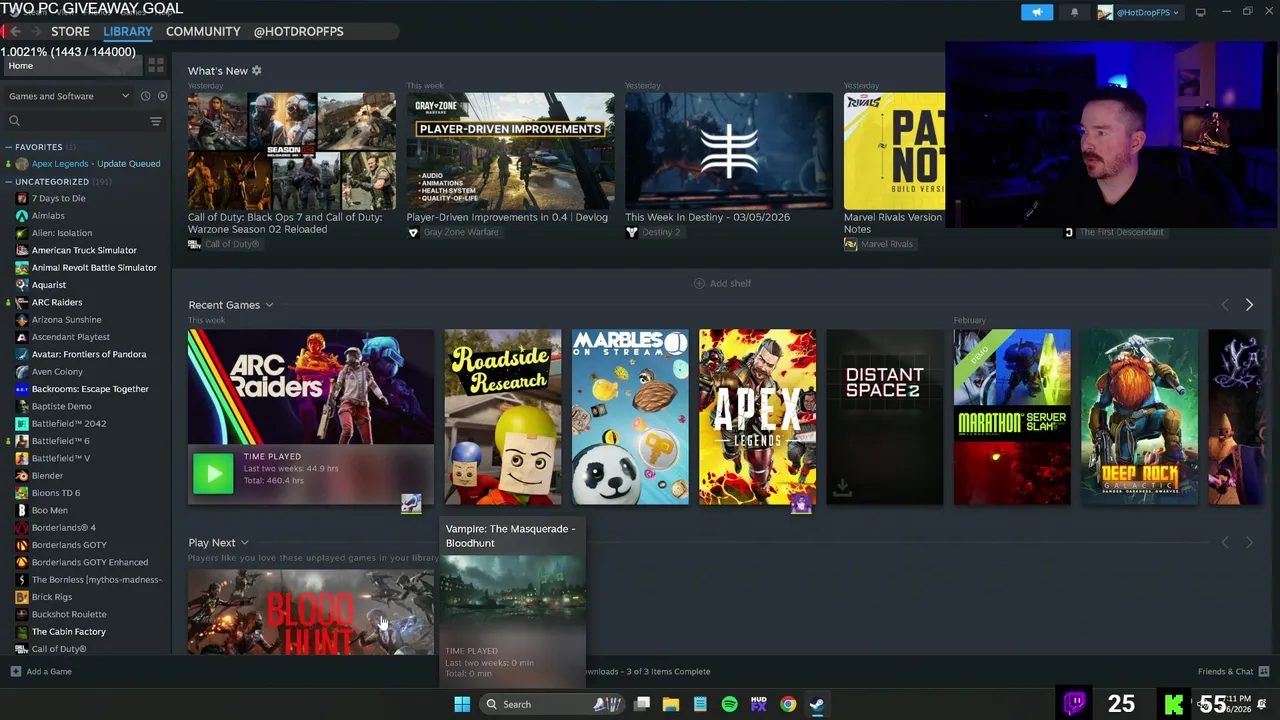Screen dimensions: 1280x720
Task: Click the Borderlands 4 list icon
Action: pyautogui.click(x=22, y=528)
